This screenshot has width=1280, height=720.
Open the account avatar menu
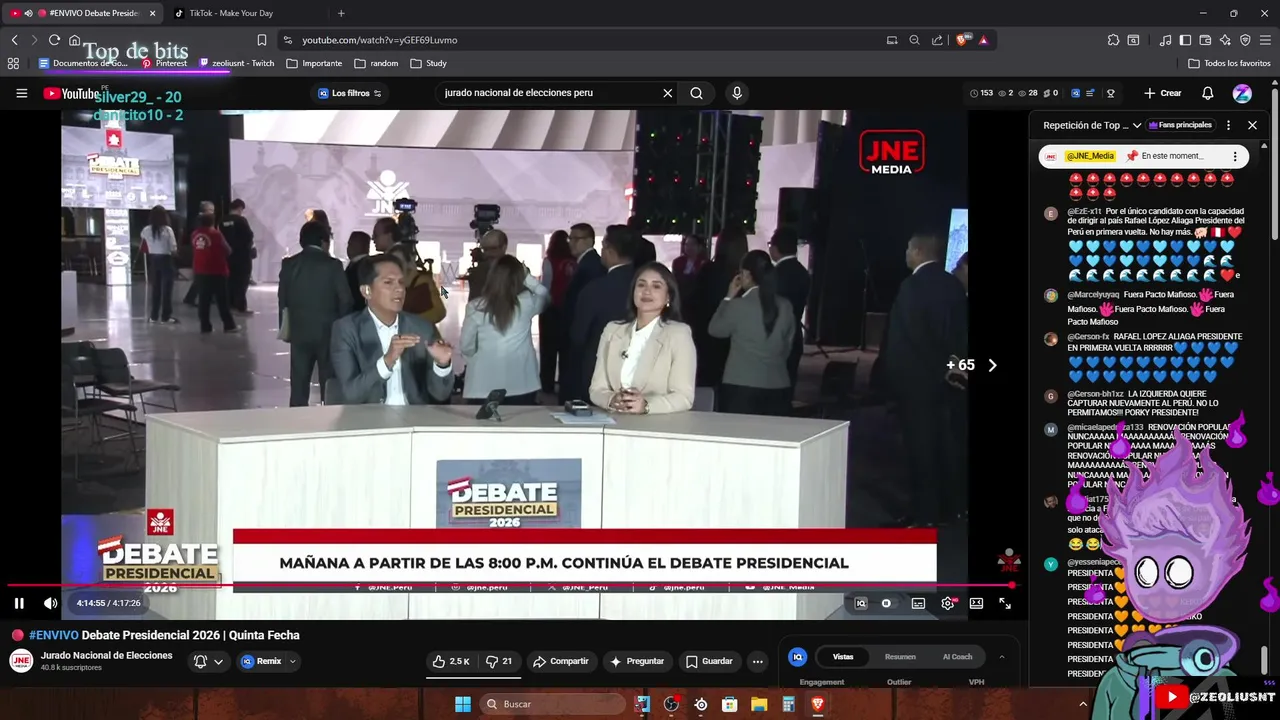[1242, 93]
